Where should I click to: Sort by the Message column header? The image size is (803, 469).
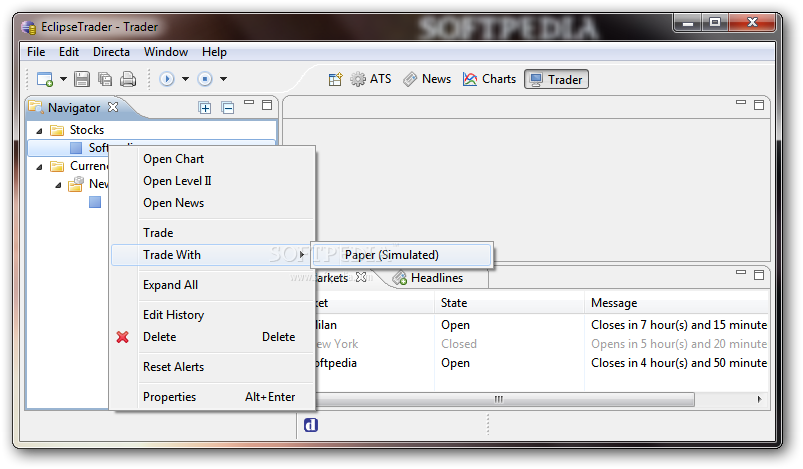click(x=677, y=303)
